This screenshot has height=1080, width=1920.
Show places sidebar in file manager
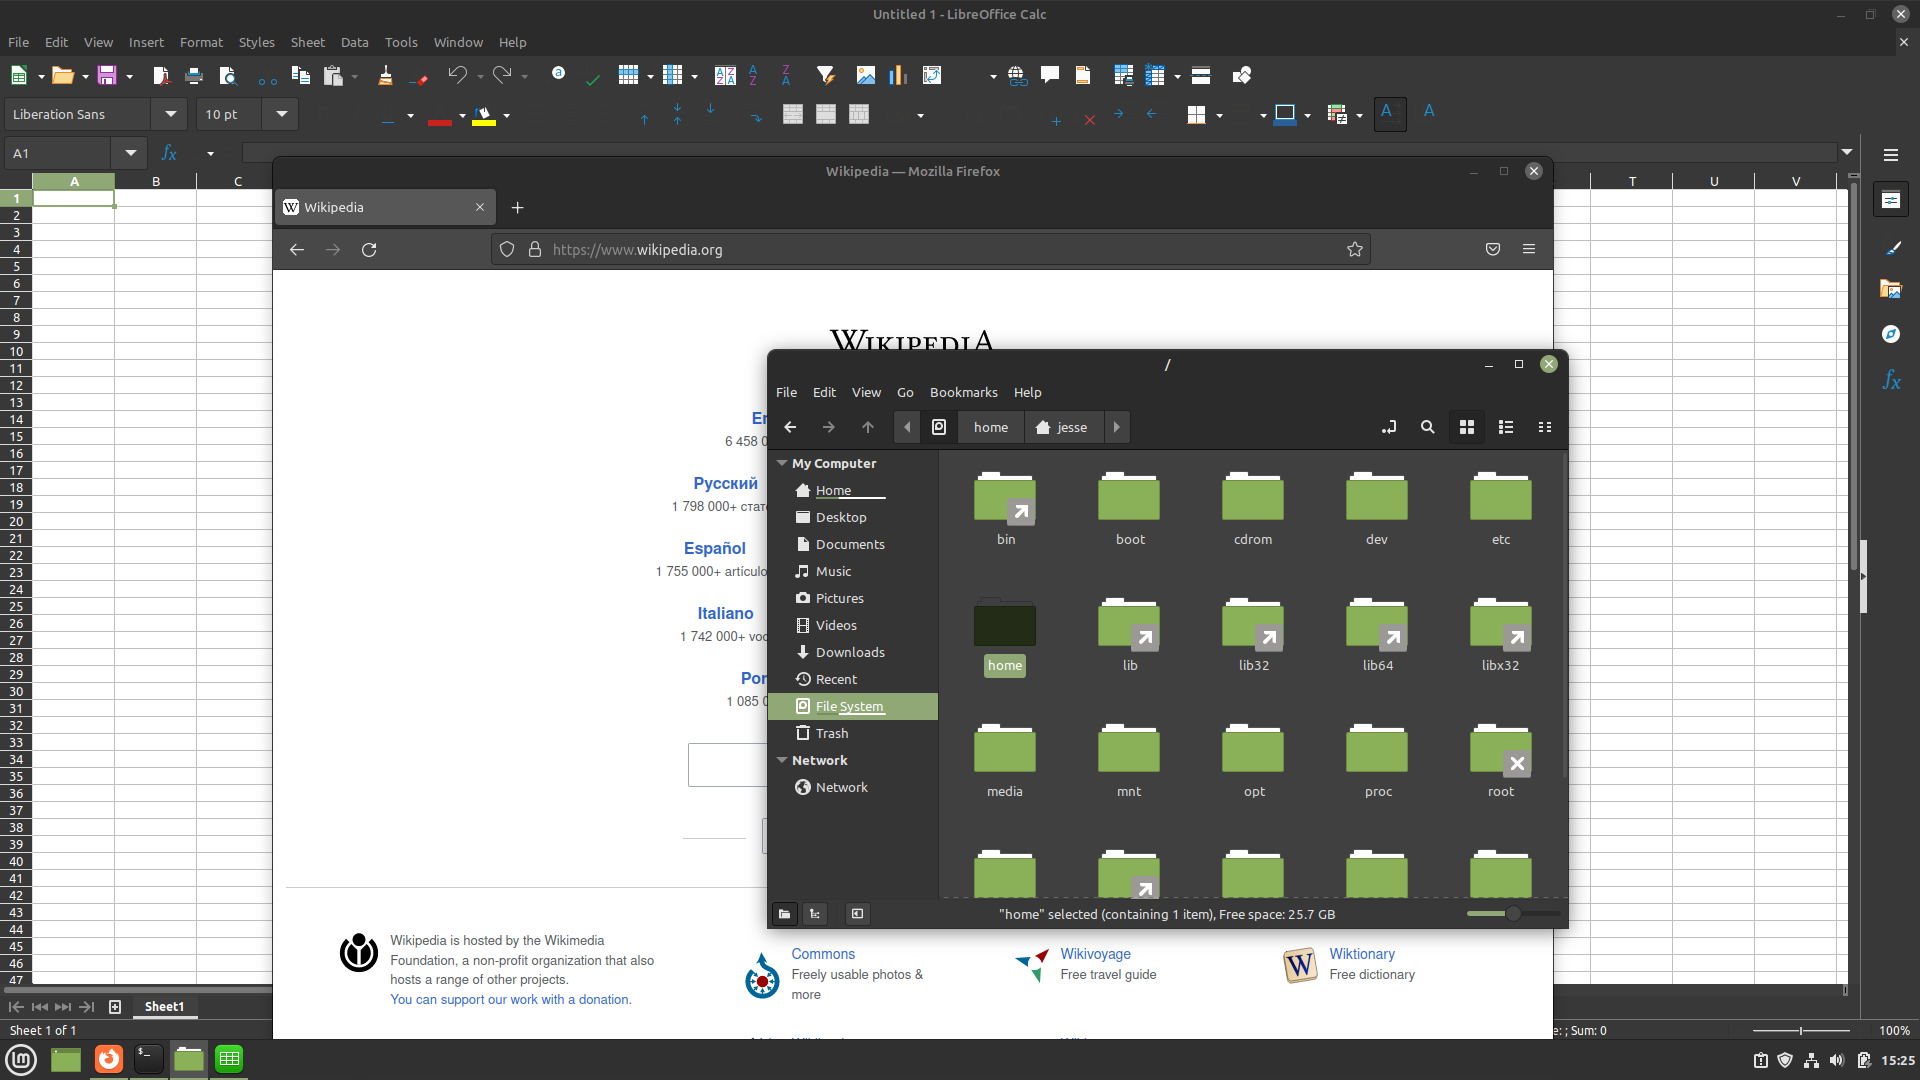(x=785, y=914)
